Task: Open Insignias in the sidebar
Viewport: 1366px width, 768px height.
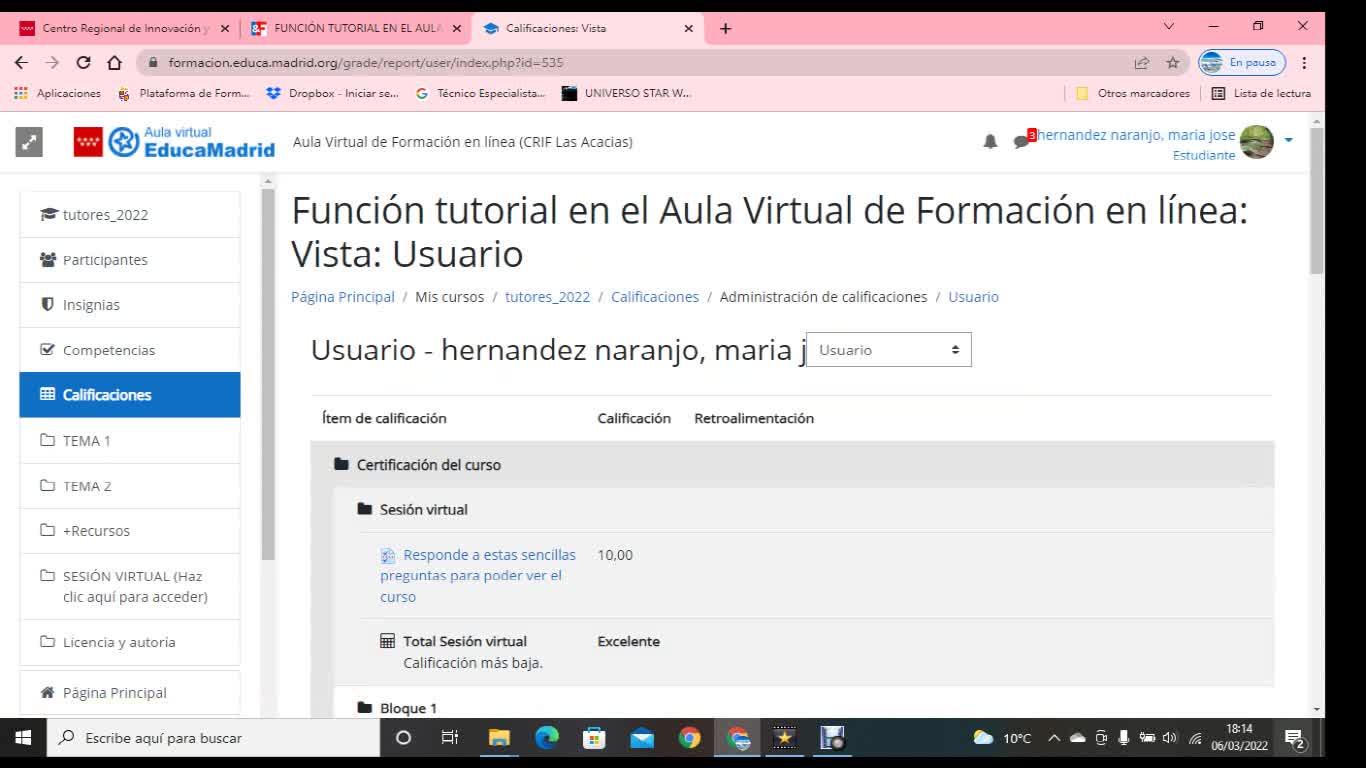Action: [x=130, y=305]
